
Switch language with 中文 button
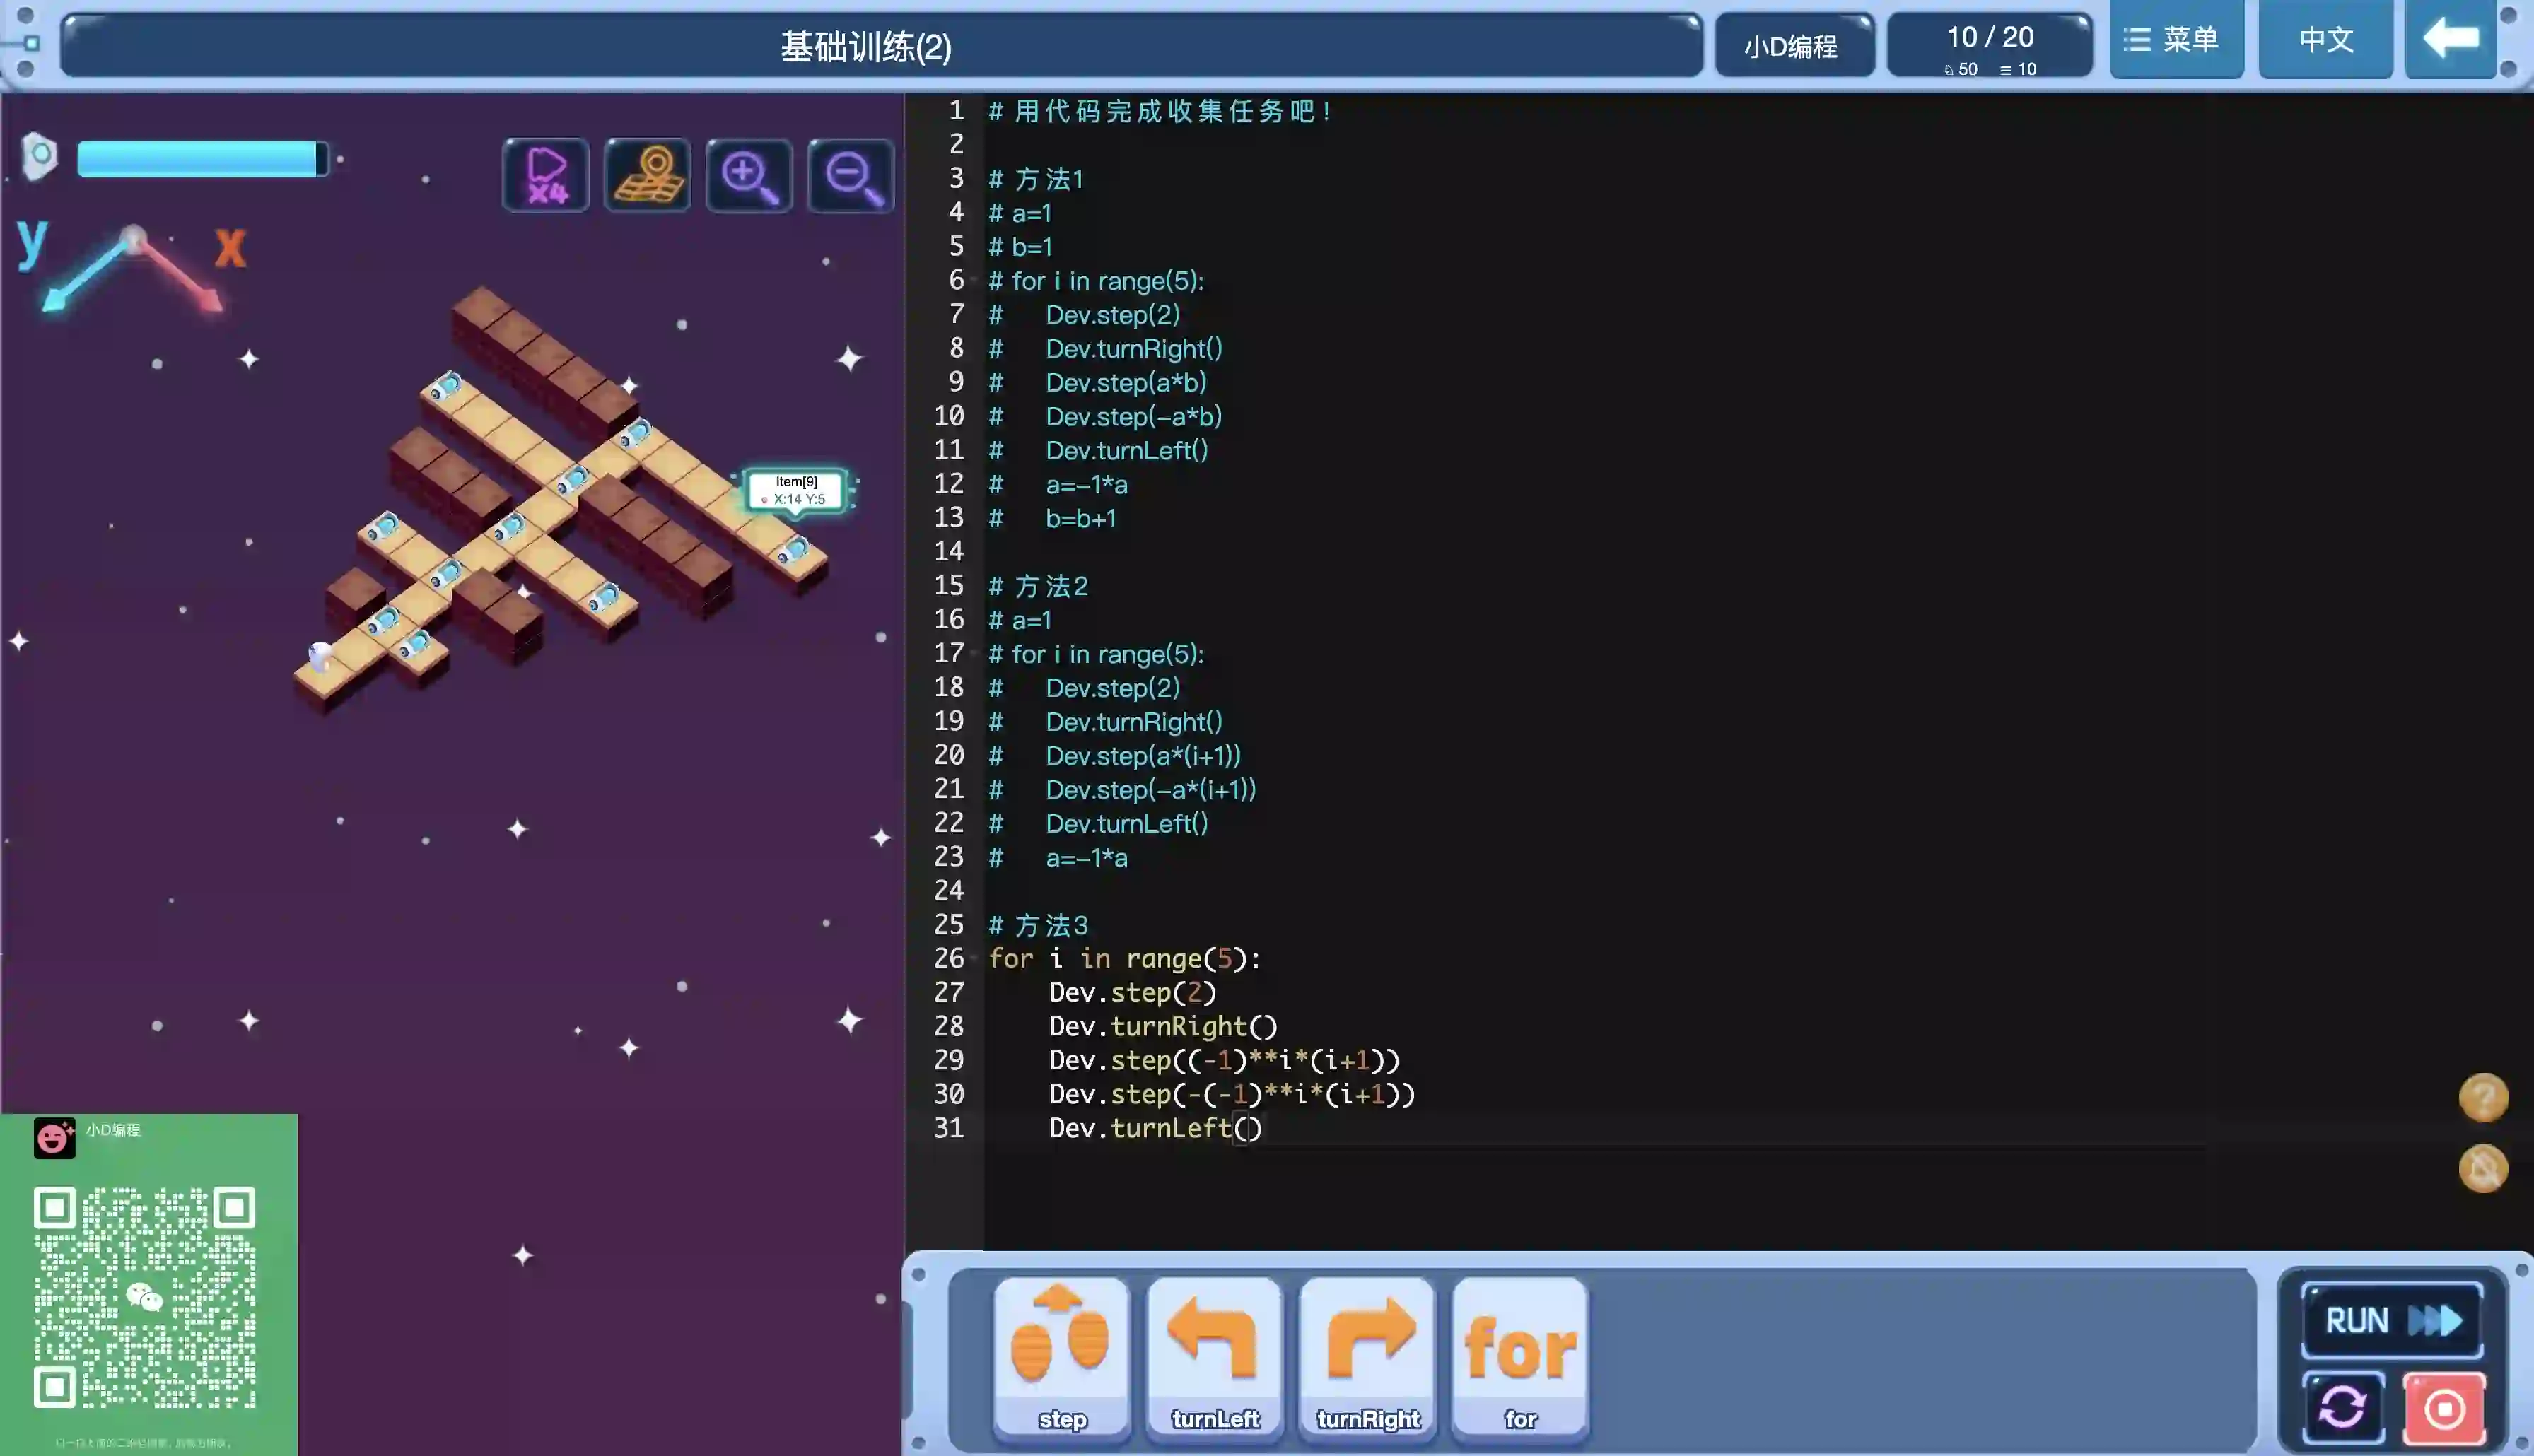tap(2325, 40)
